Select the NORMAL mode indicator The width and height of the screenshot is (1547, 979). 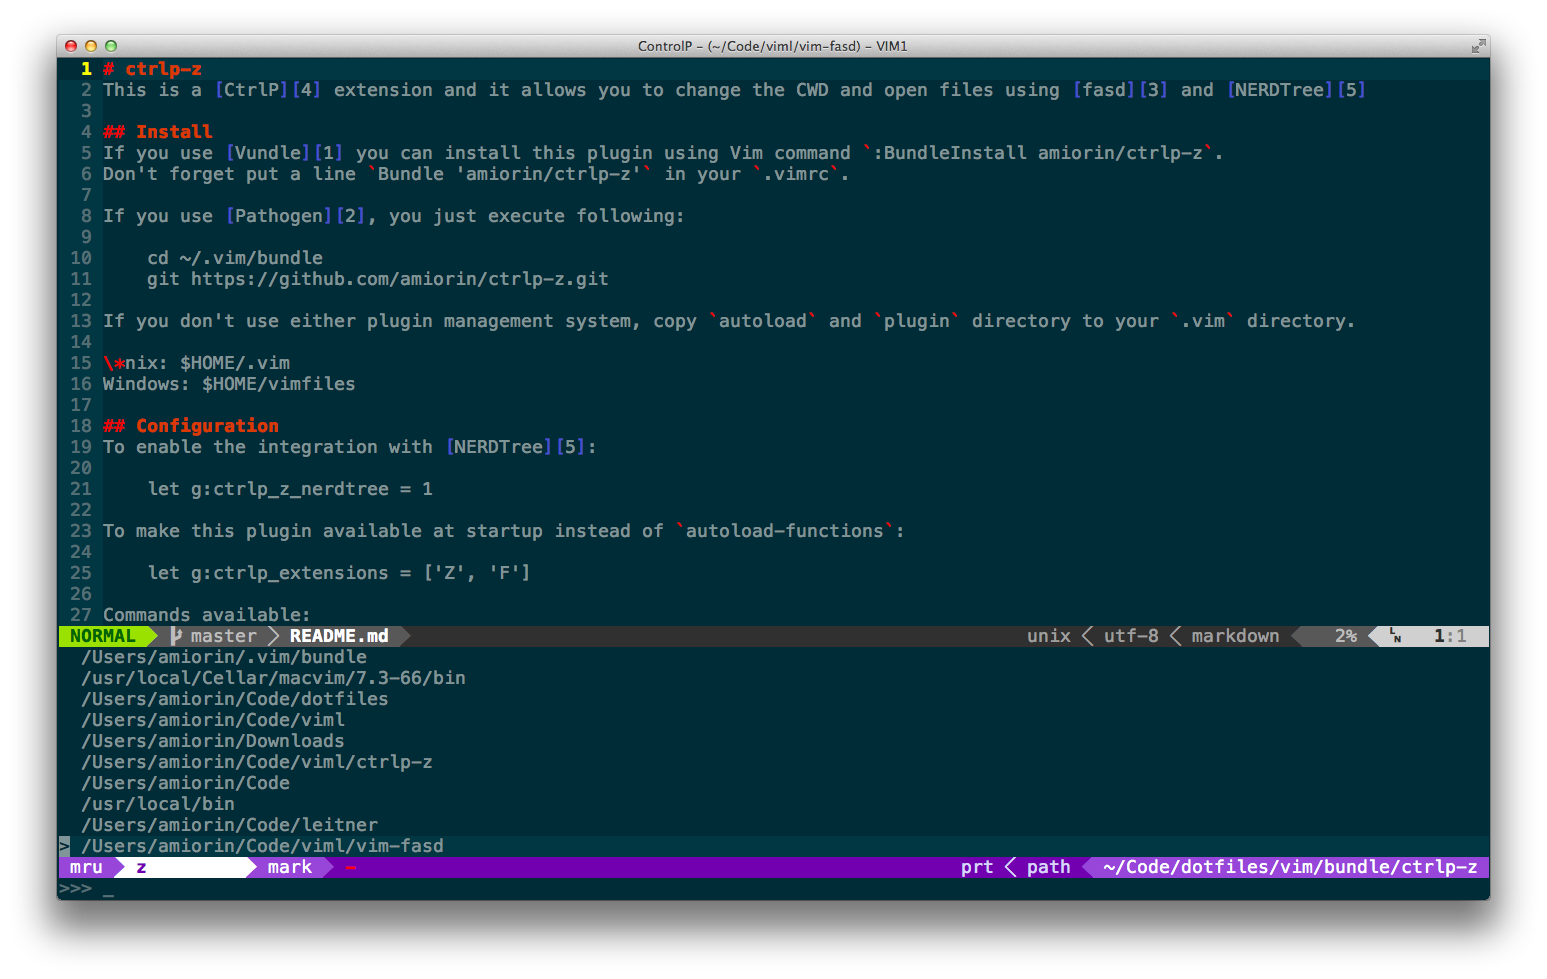coord(103,636)
